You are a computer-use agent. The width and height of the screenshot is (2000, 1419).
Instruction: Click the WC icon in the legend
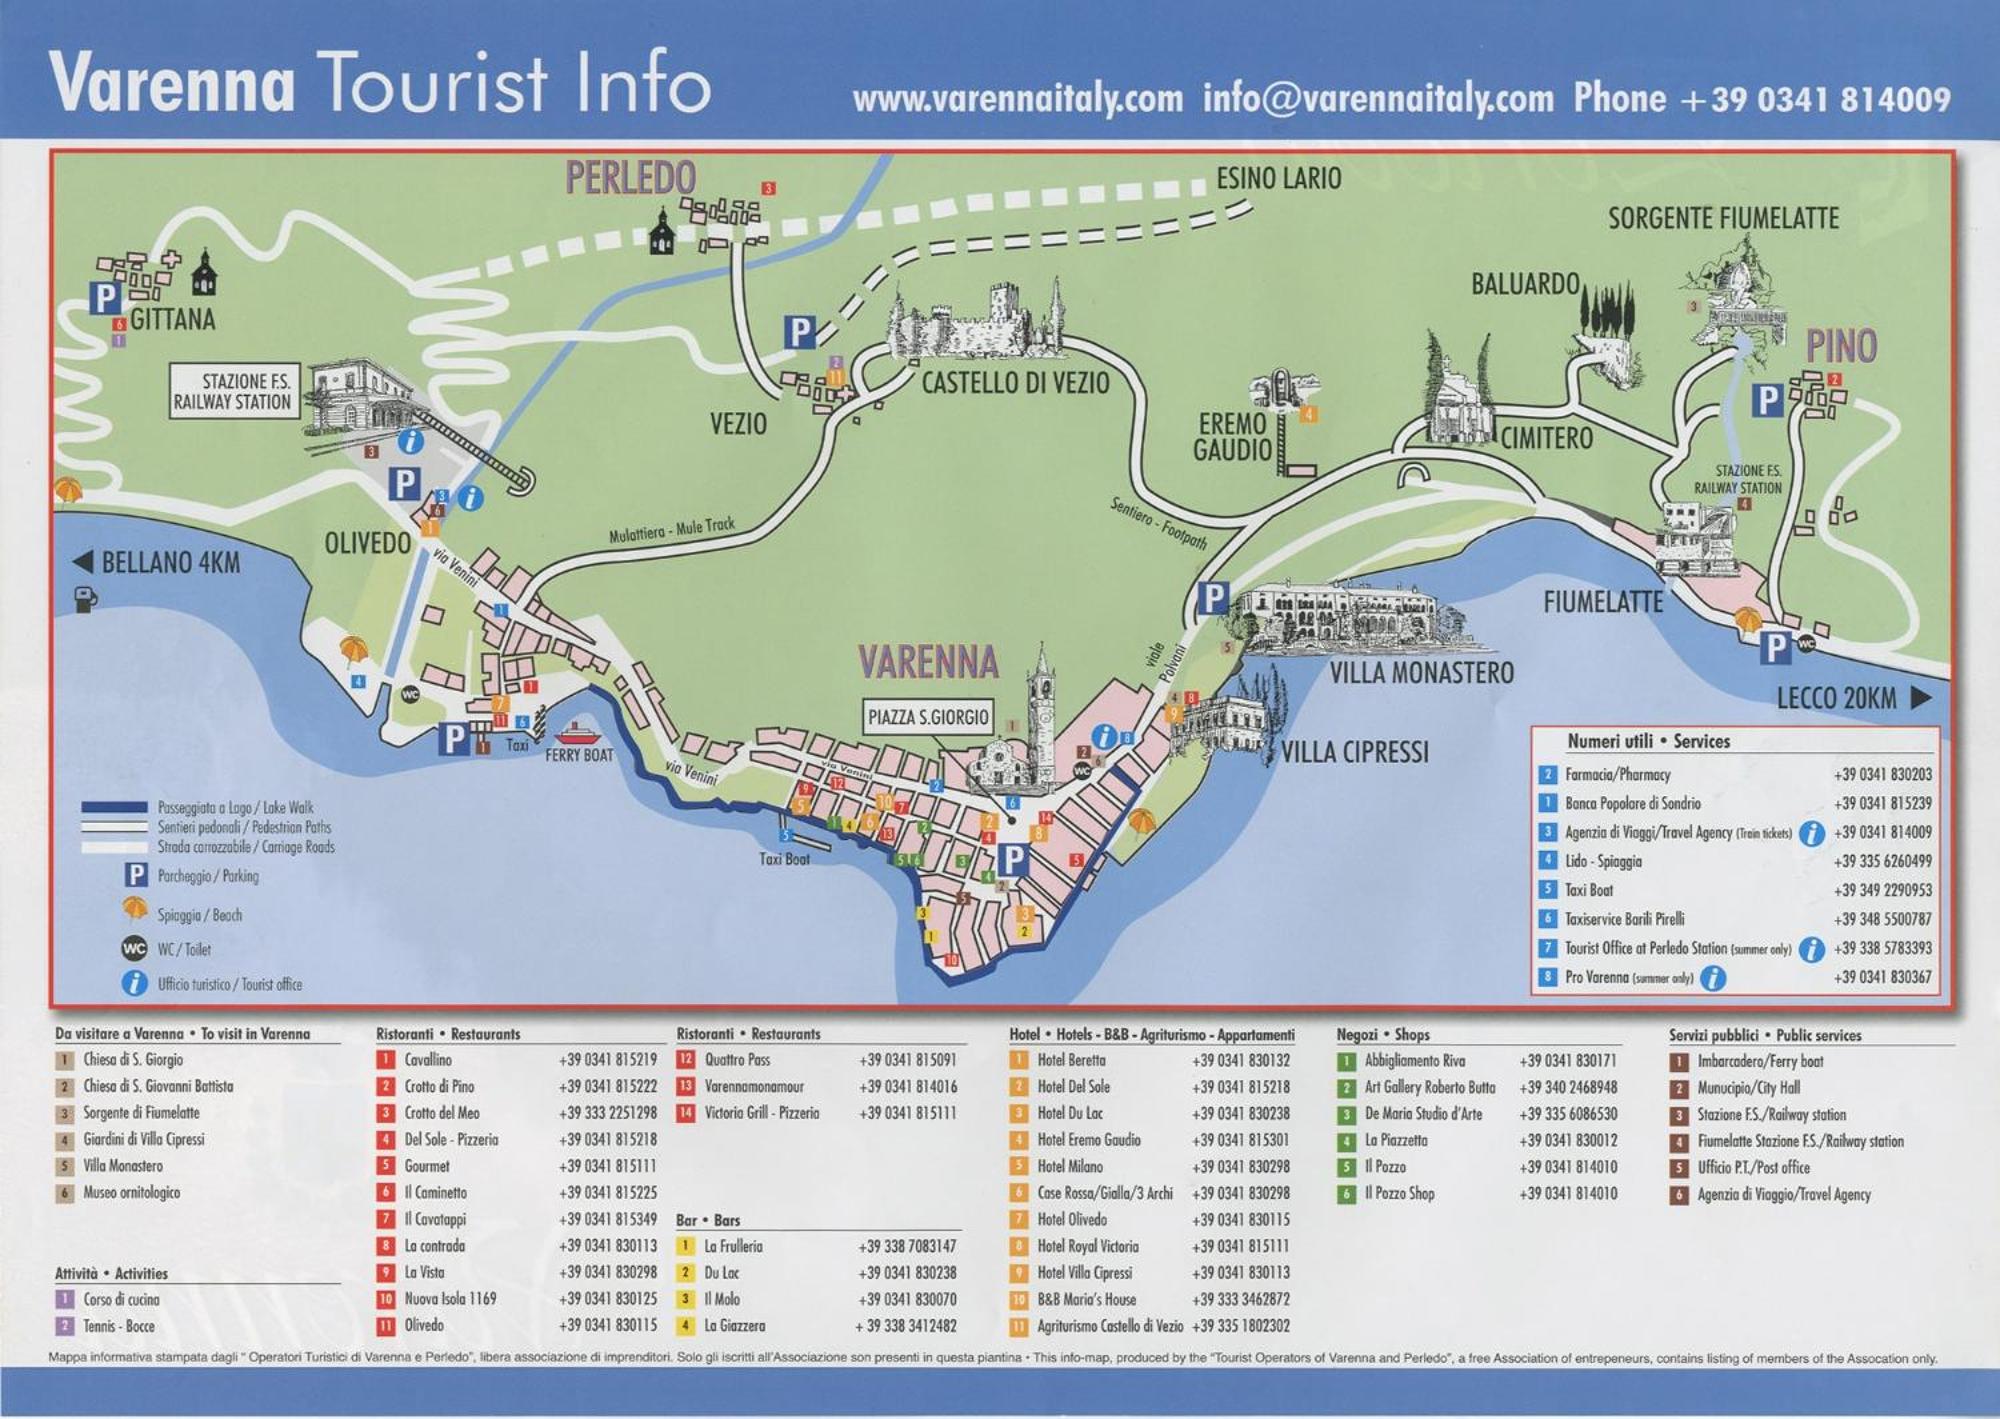(134, 948)
